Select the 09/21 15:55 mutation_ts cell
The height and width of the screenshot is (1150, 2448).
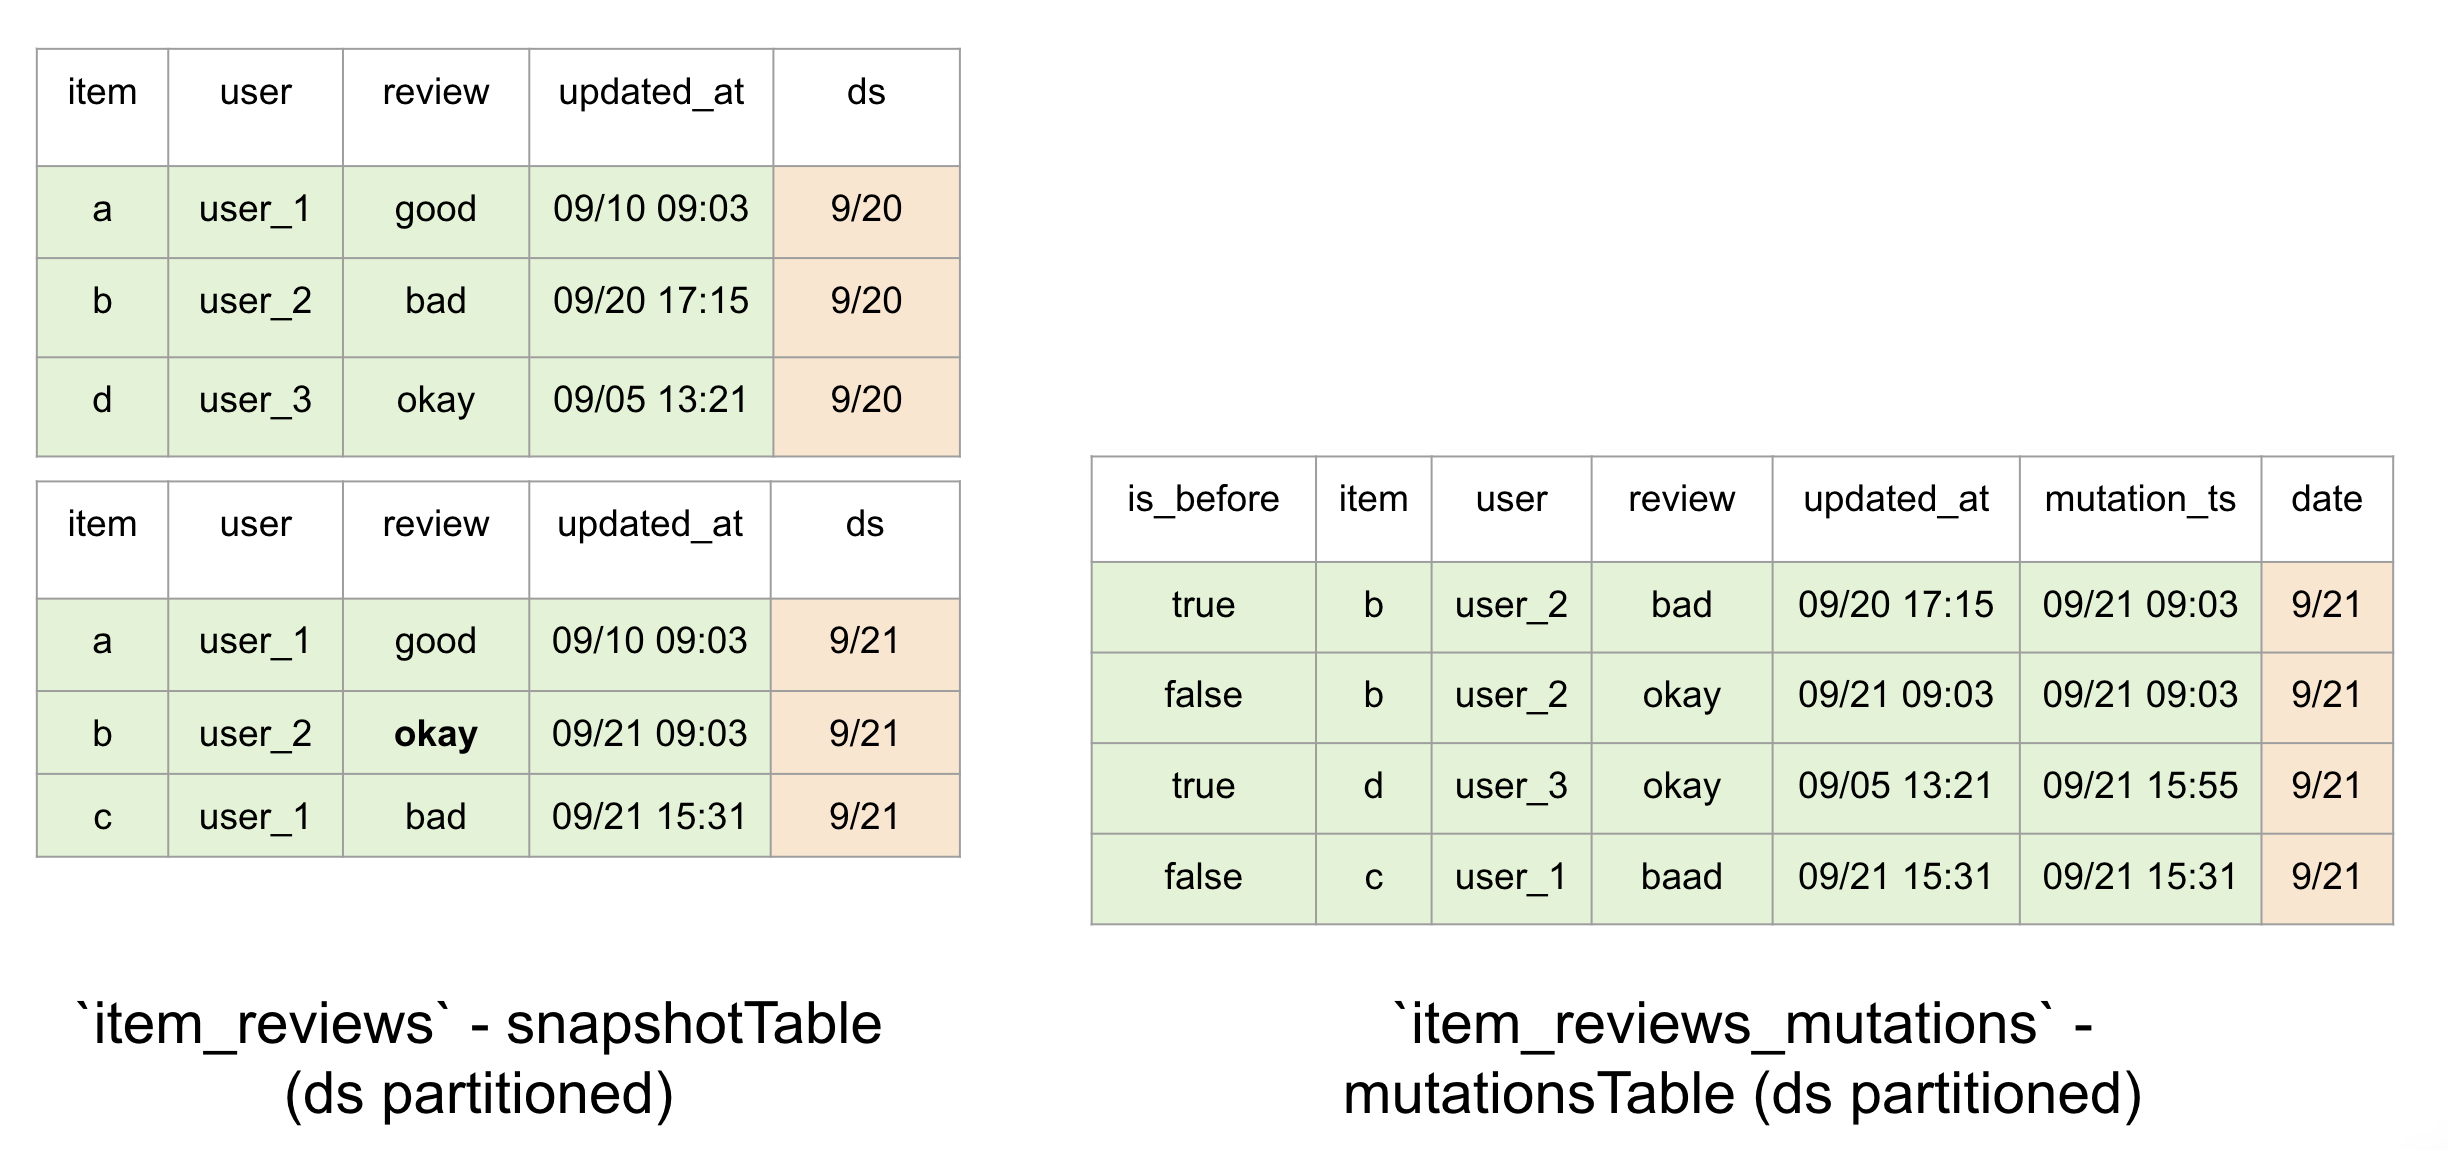[2139, 786]
